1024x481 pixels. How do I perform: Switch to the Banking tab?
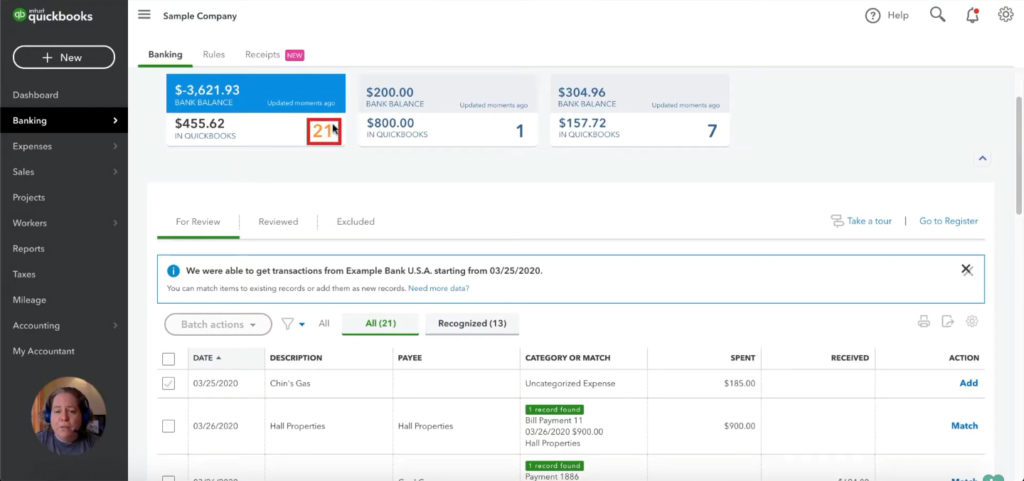pos(165,55)
